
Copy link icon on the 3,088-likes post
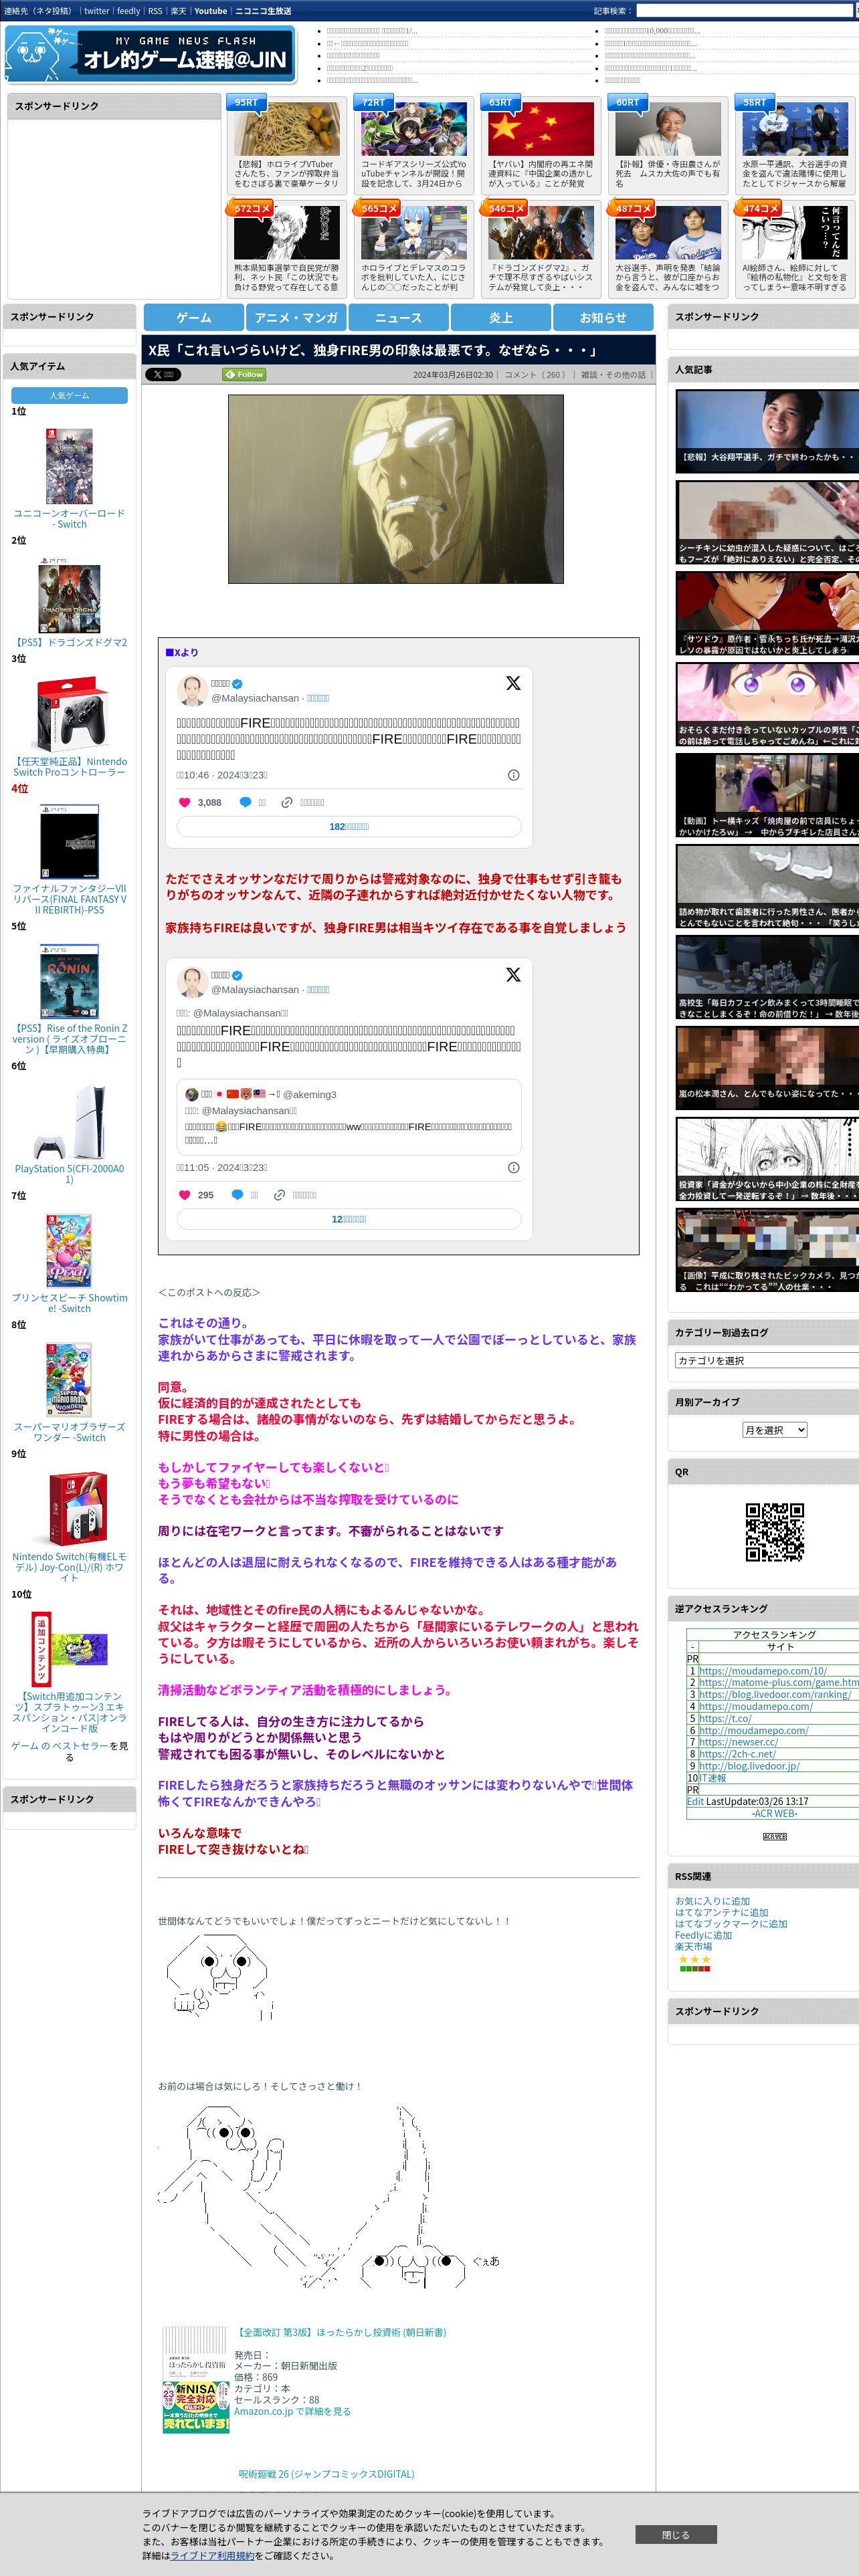click(x=287, y=802)
